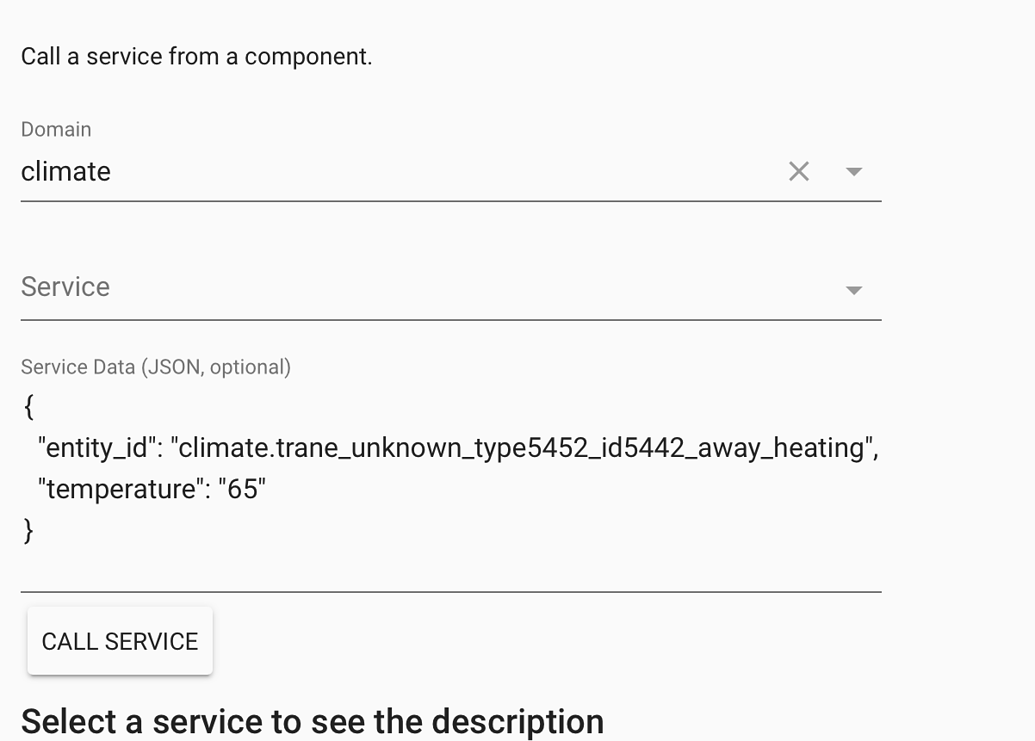
Task: Click the word climate in Domain
Action: point(66,172)
